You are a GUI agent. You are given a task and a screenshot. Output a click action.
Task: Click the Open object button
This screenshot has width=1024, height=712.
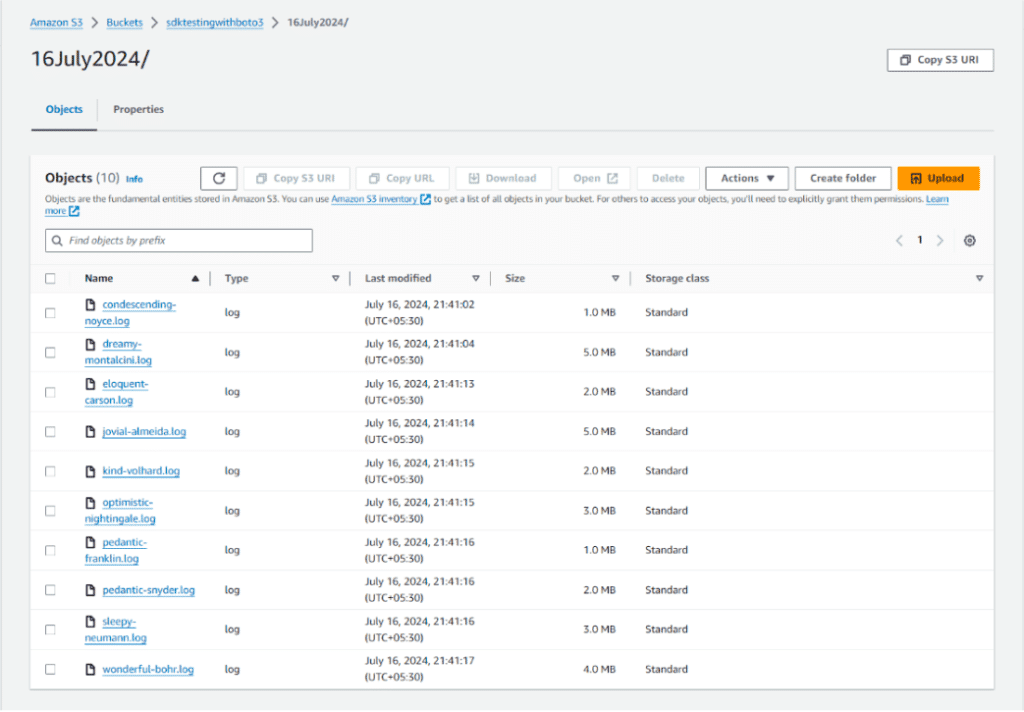pos(593,177)
